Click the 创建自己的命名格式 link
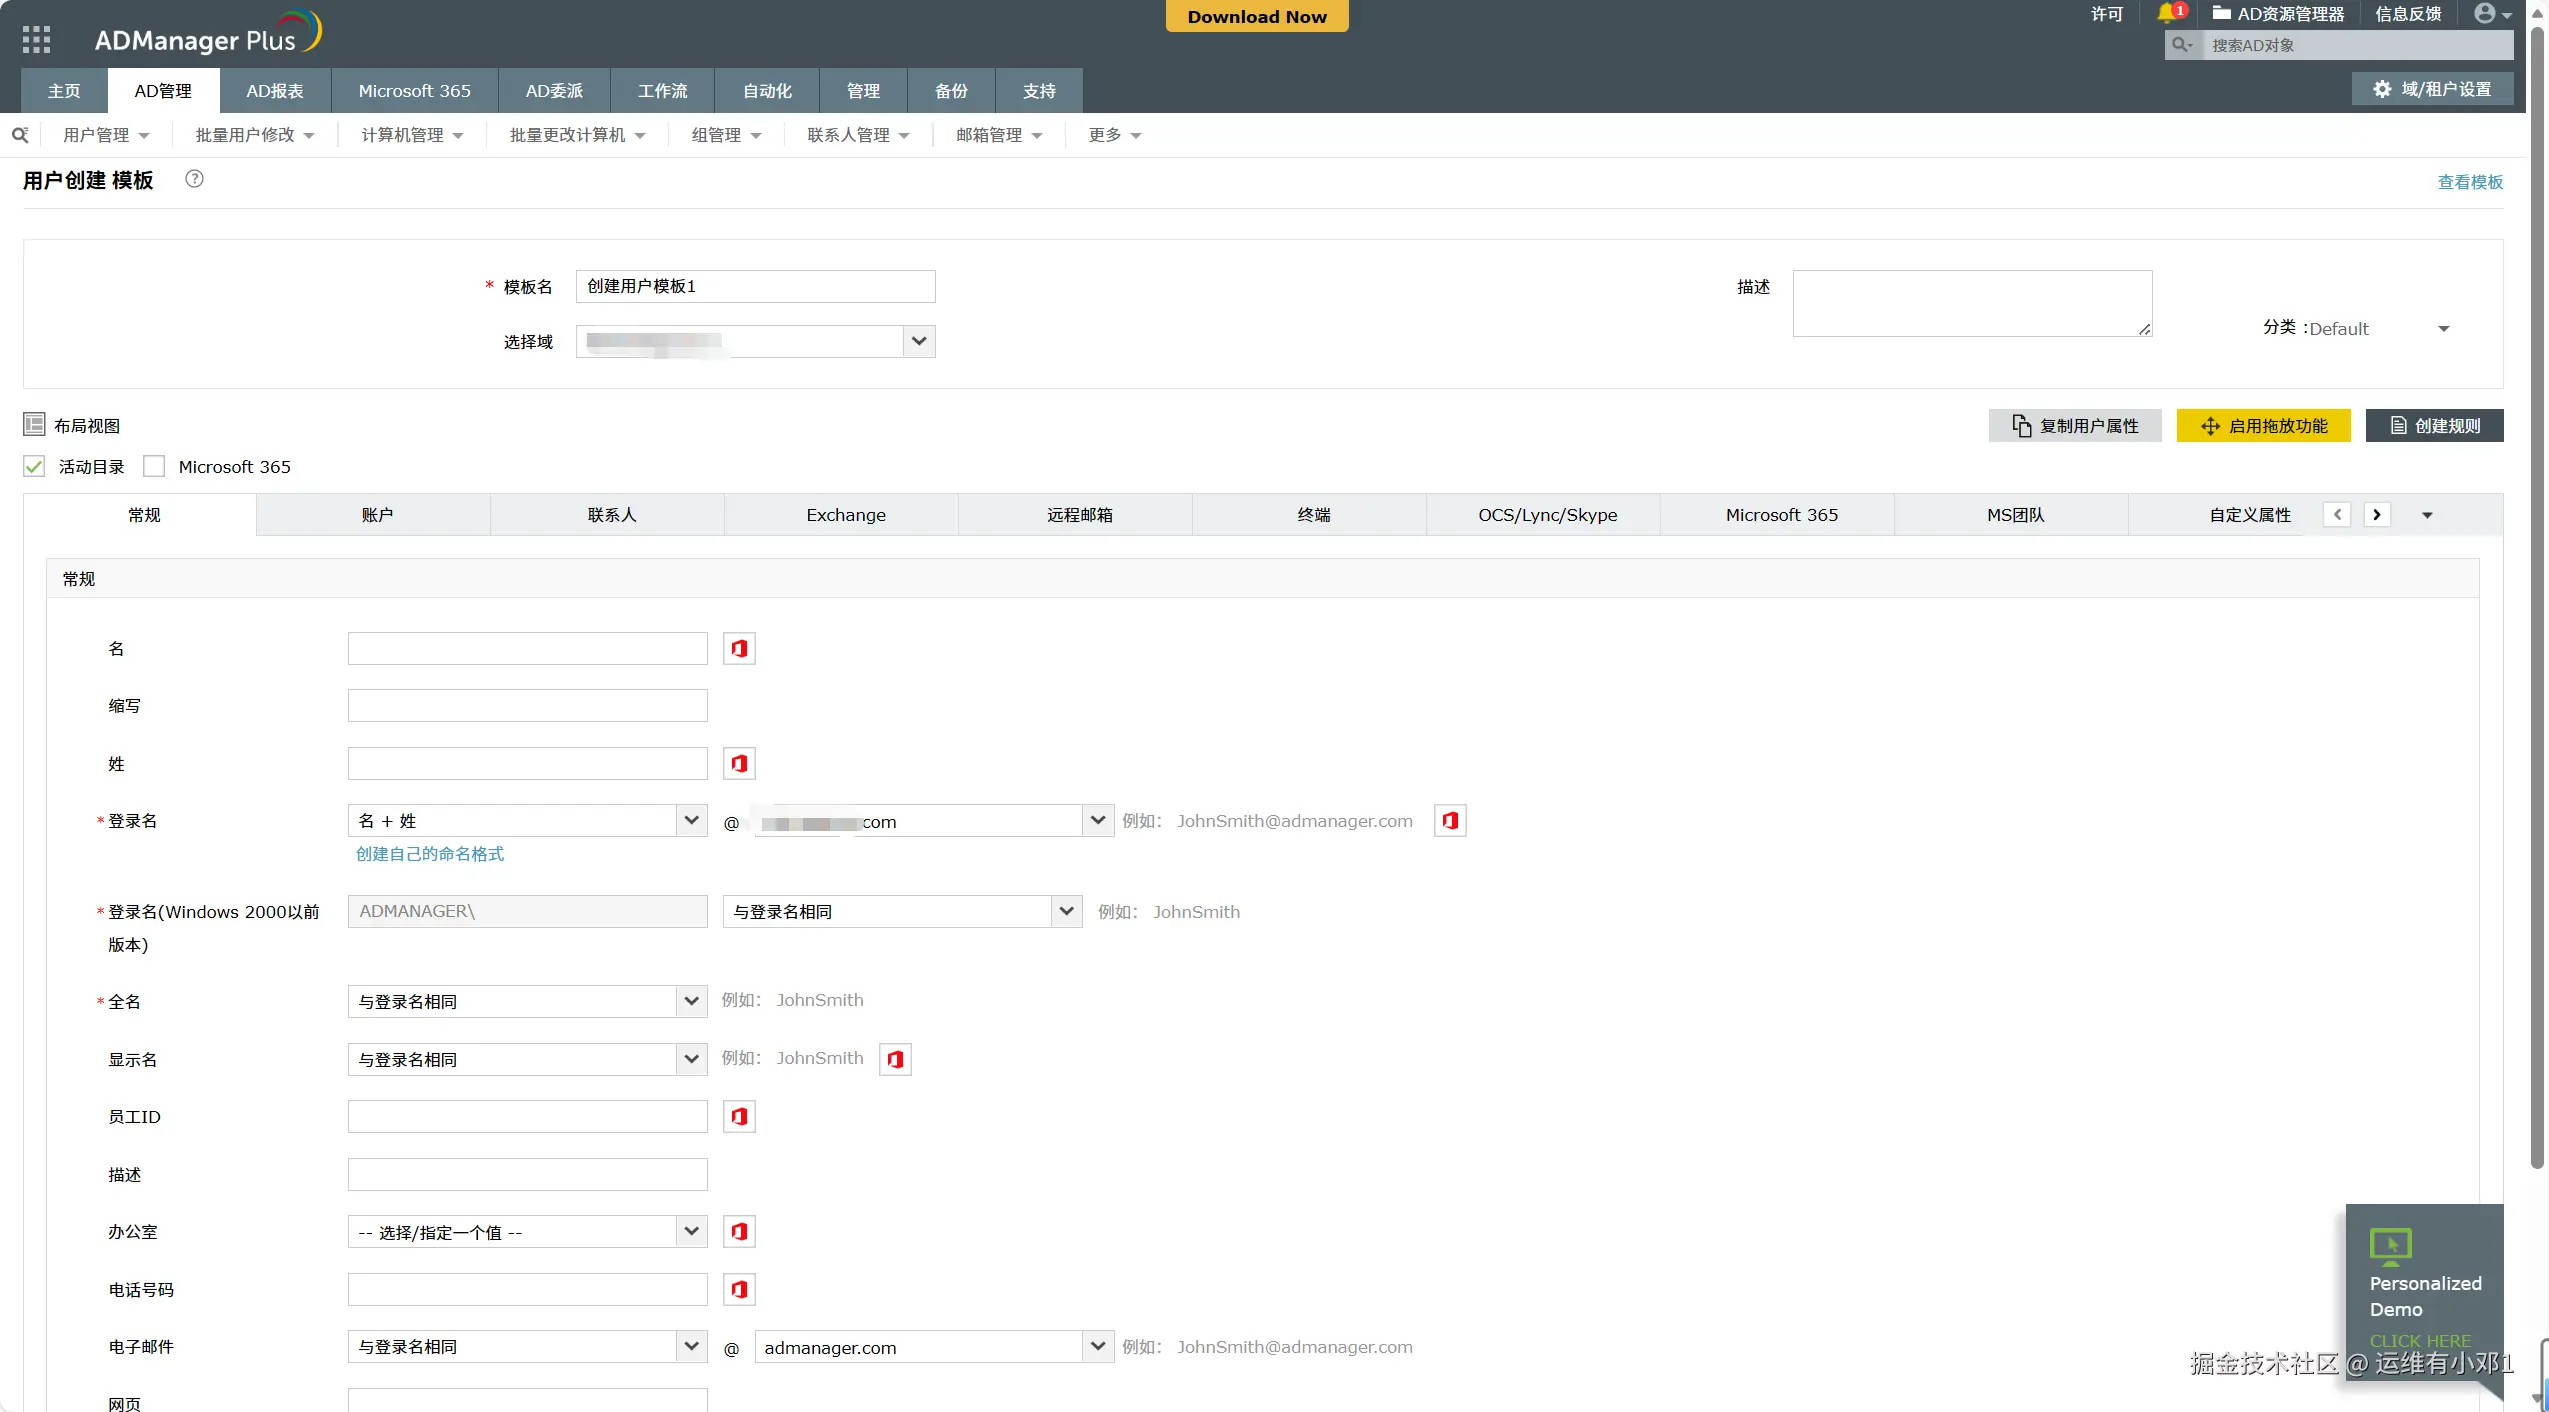Viewport: 2549px width, 1412px height. click(x=430, y=854)
